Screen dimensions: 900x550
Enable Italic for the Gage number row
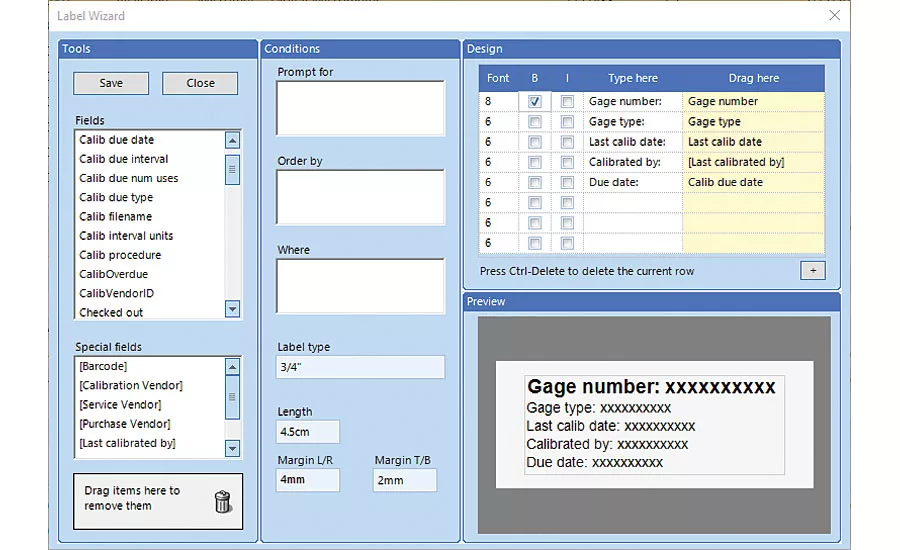pos(567,102)
